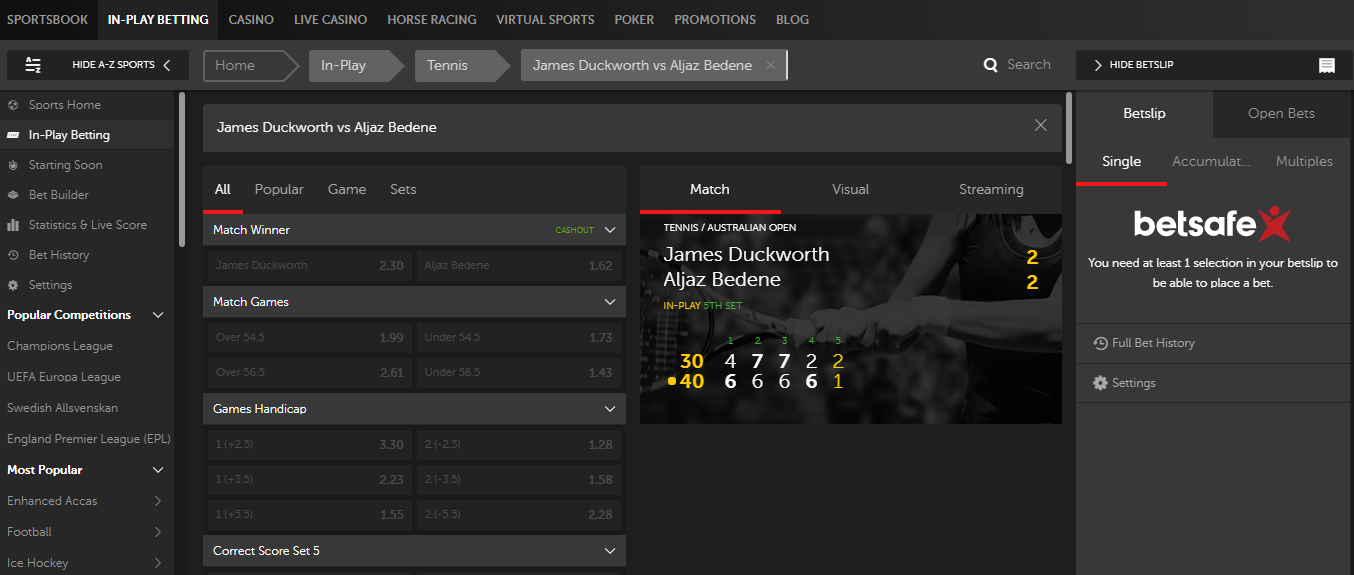1354x575 pixels.
Task: Go to Horse Racing section
Action: pos(432,19)
